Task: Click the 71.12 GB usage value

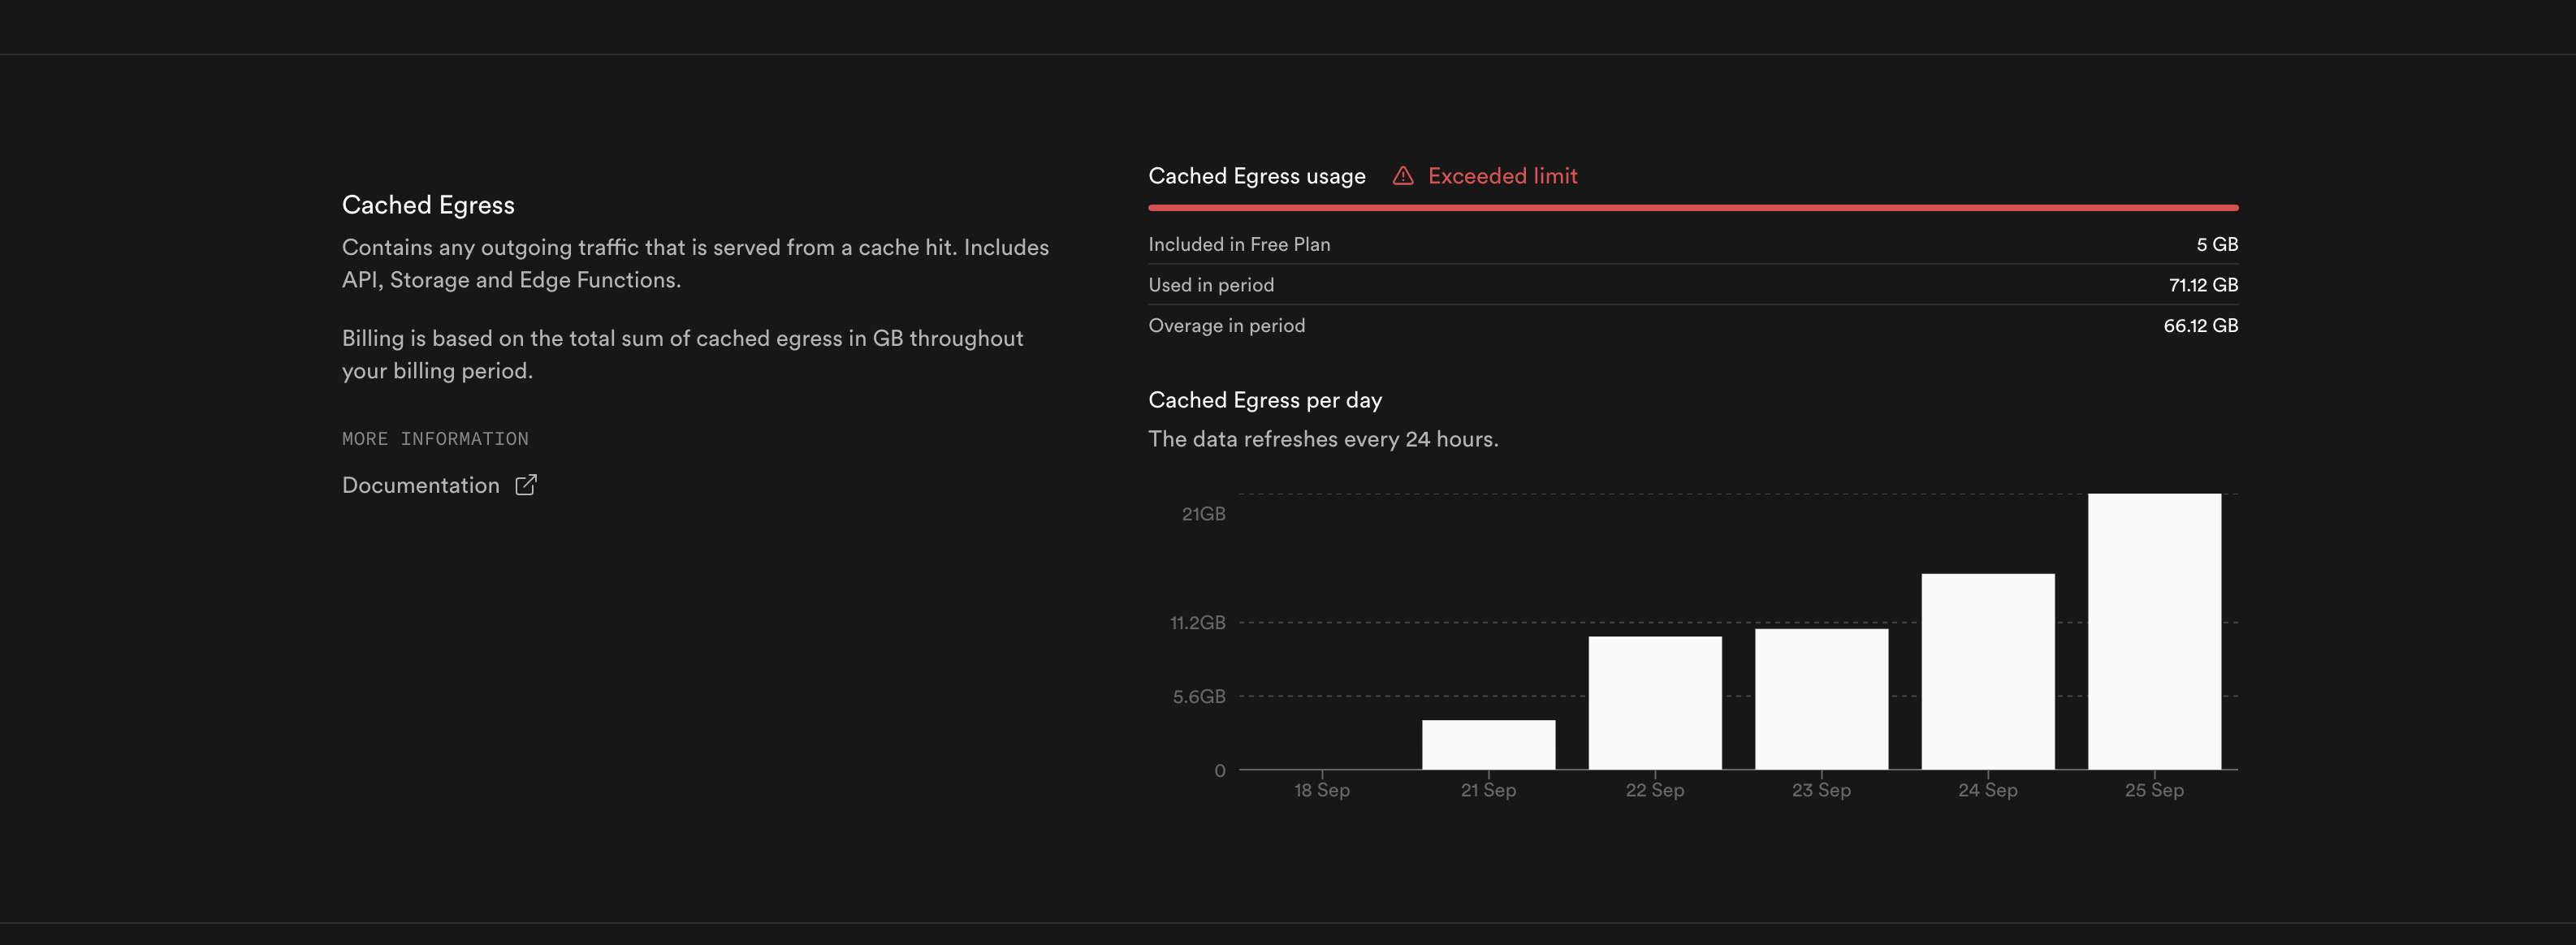Action: (x=2203, y=285)
